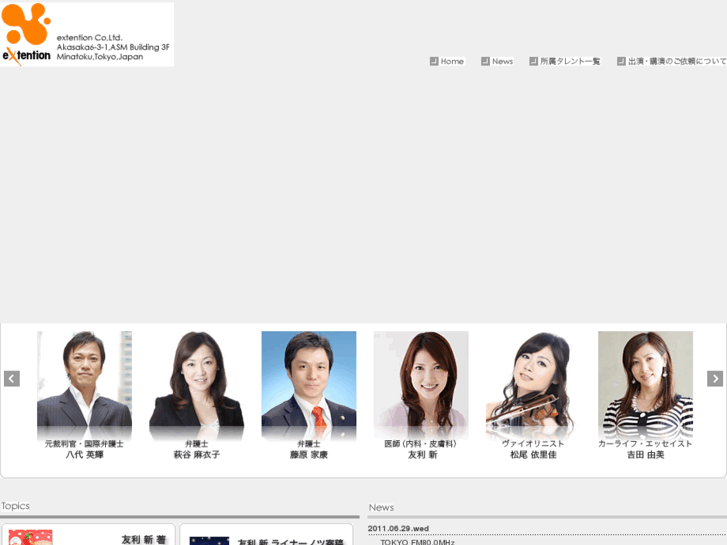The height and width of the screenshot is (545, 727).
Task: Open the News menu item
Action: 497,61
